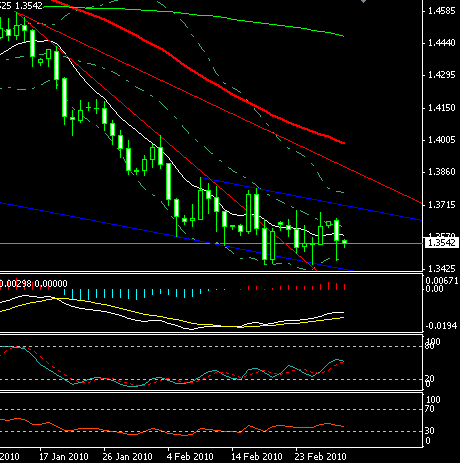Click the quote readout 1.3542 at top-left
The width and height of the screenshot is (460, 463).
pos(29,6)
